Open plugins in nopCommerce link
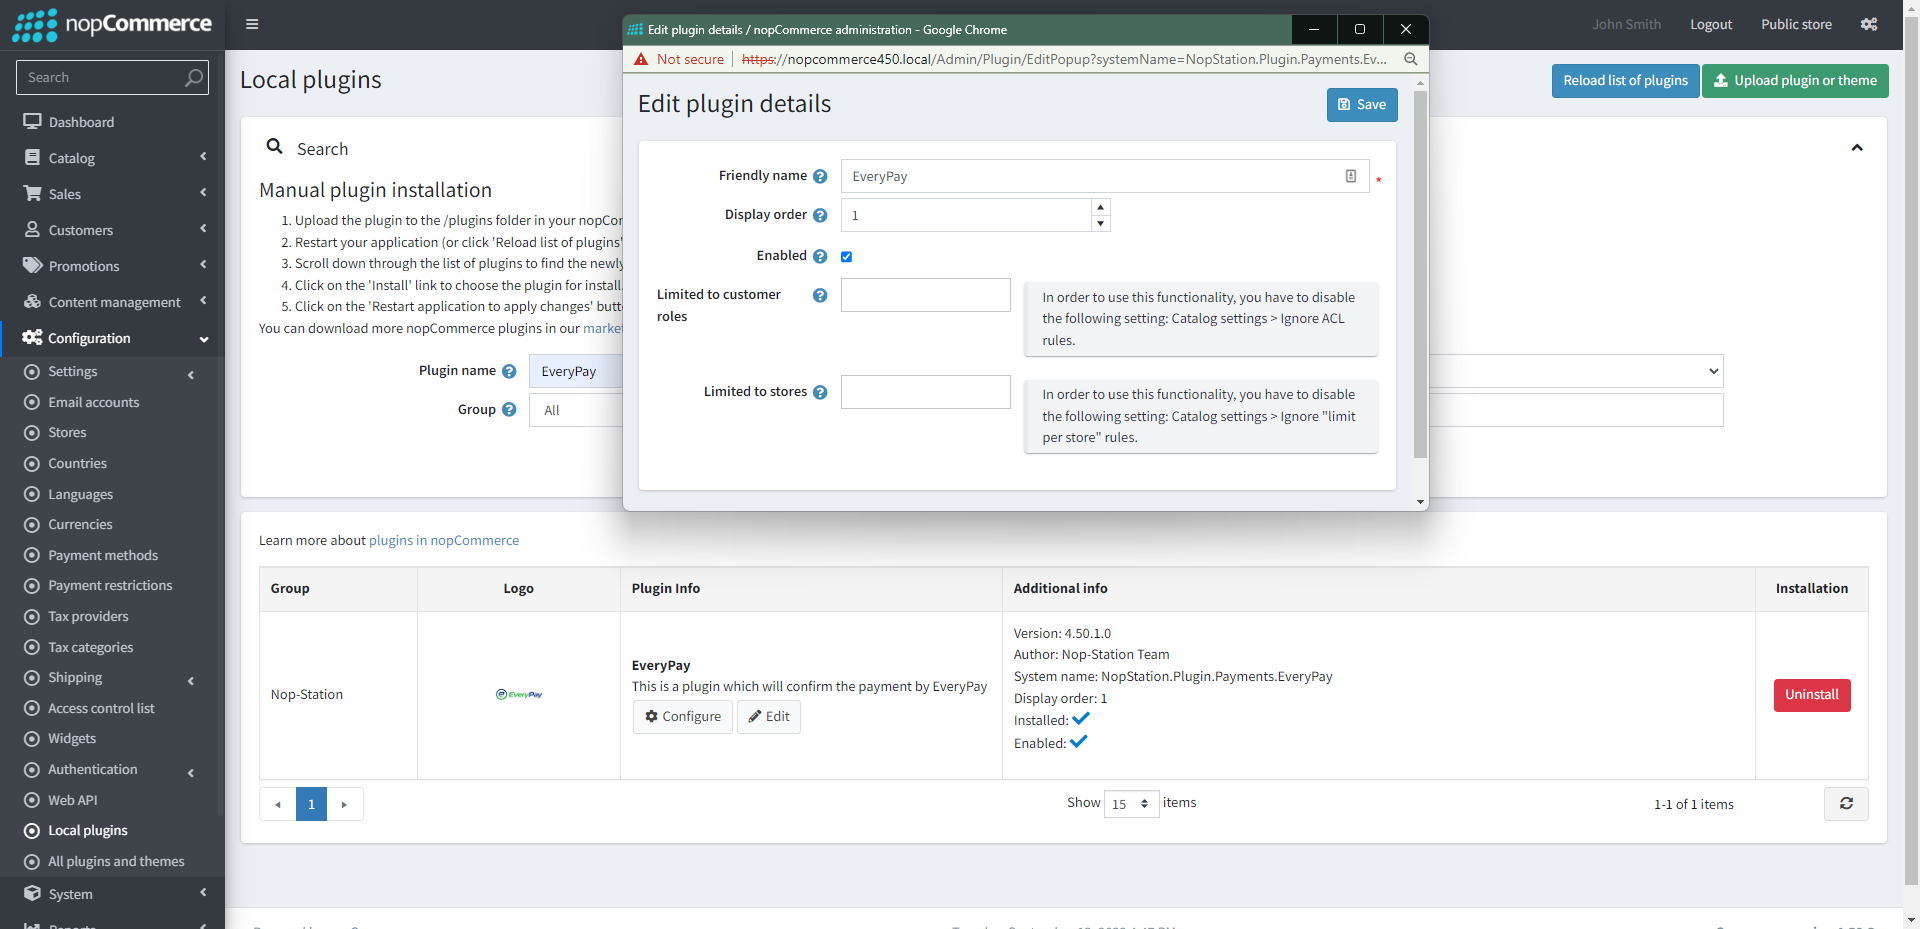Viewport: 1920px width, 929px height. click(444, 540)
